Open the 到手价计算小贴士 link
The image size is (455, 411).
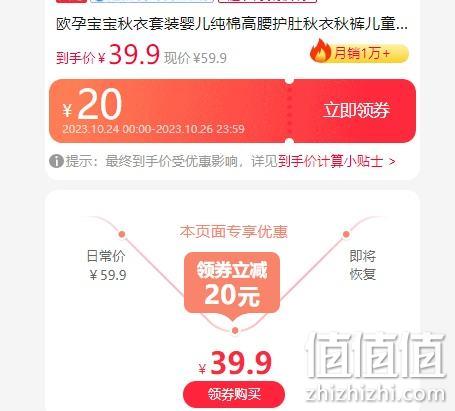331,162
